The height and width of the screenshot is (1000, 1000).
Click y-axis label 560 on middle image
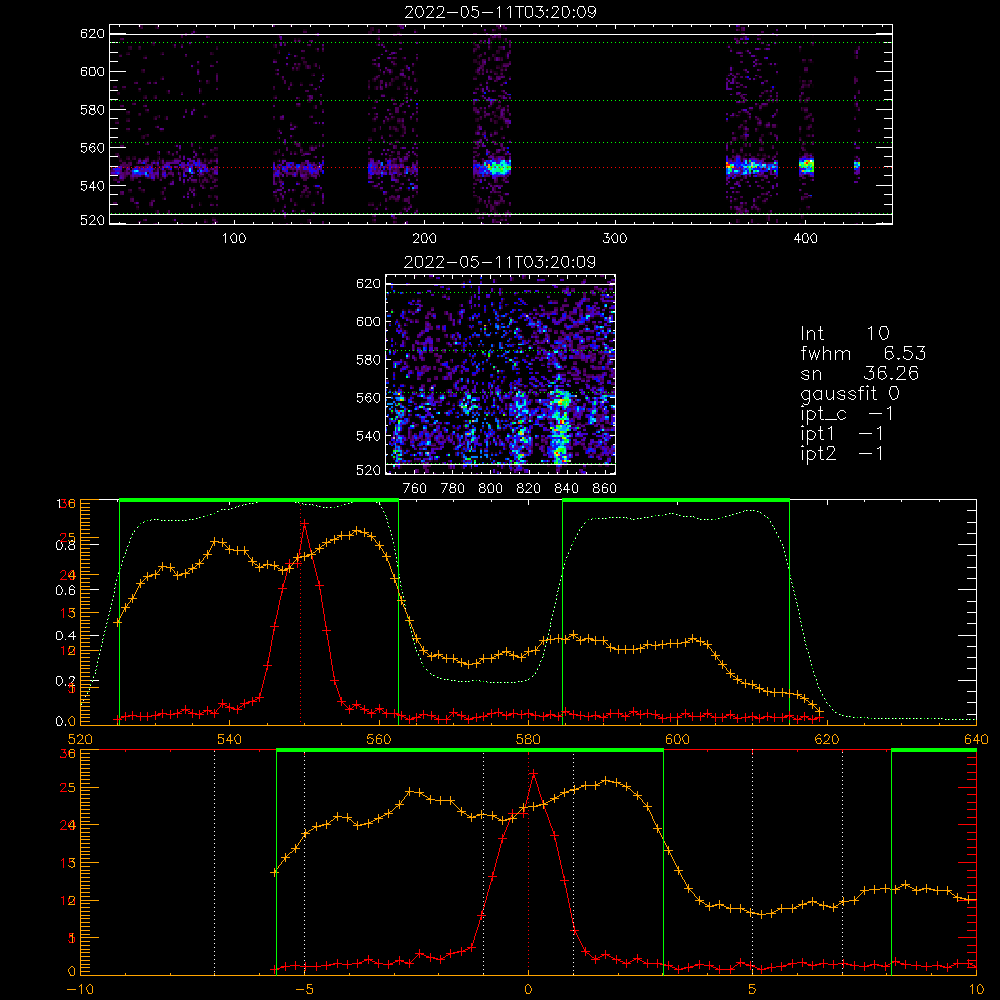pyautogui.click(x=368, y=398)
